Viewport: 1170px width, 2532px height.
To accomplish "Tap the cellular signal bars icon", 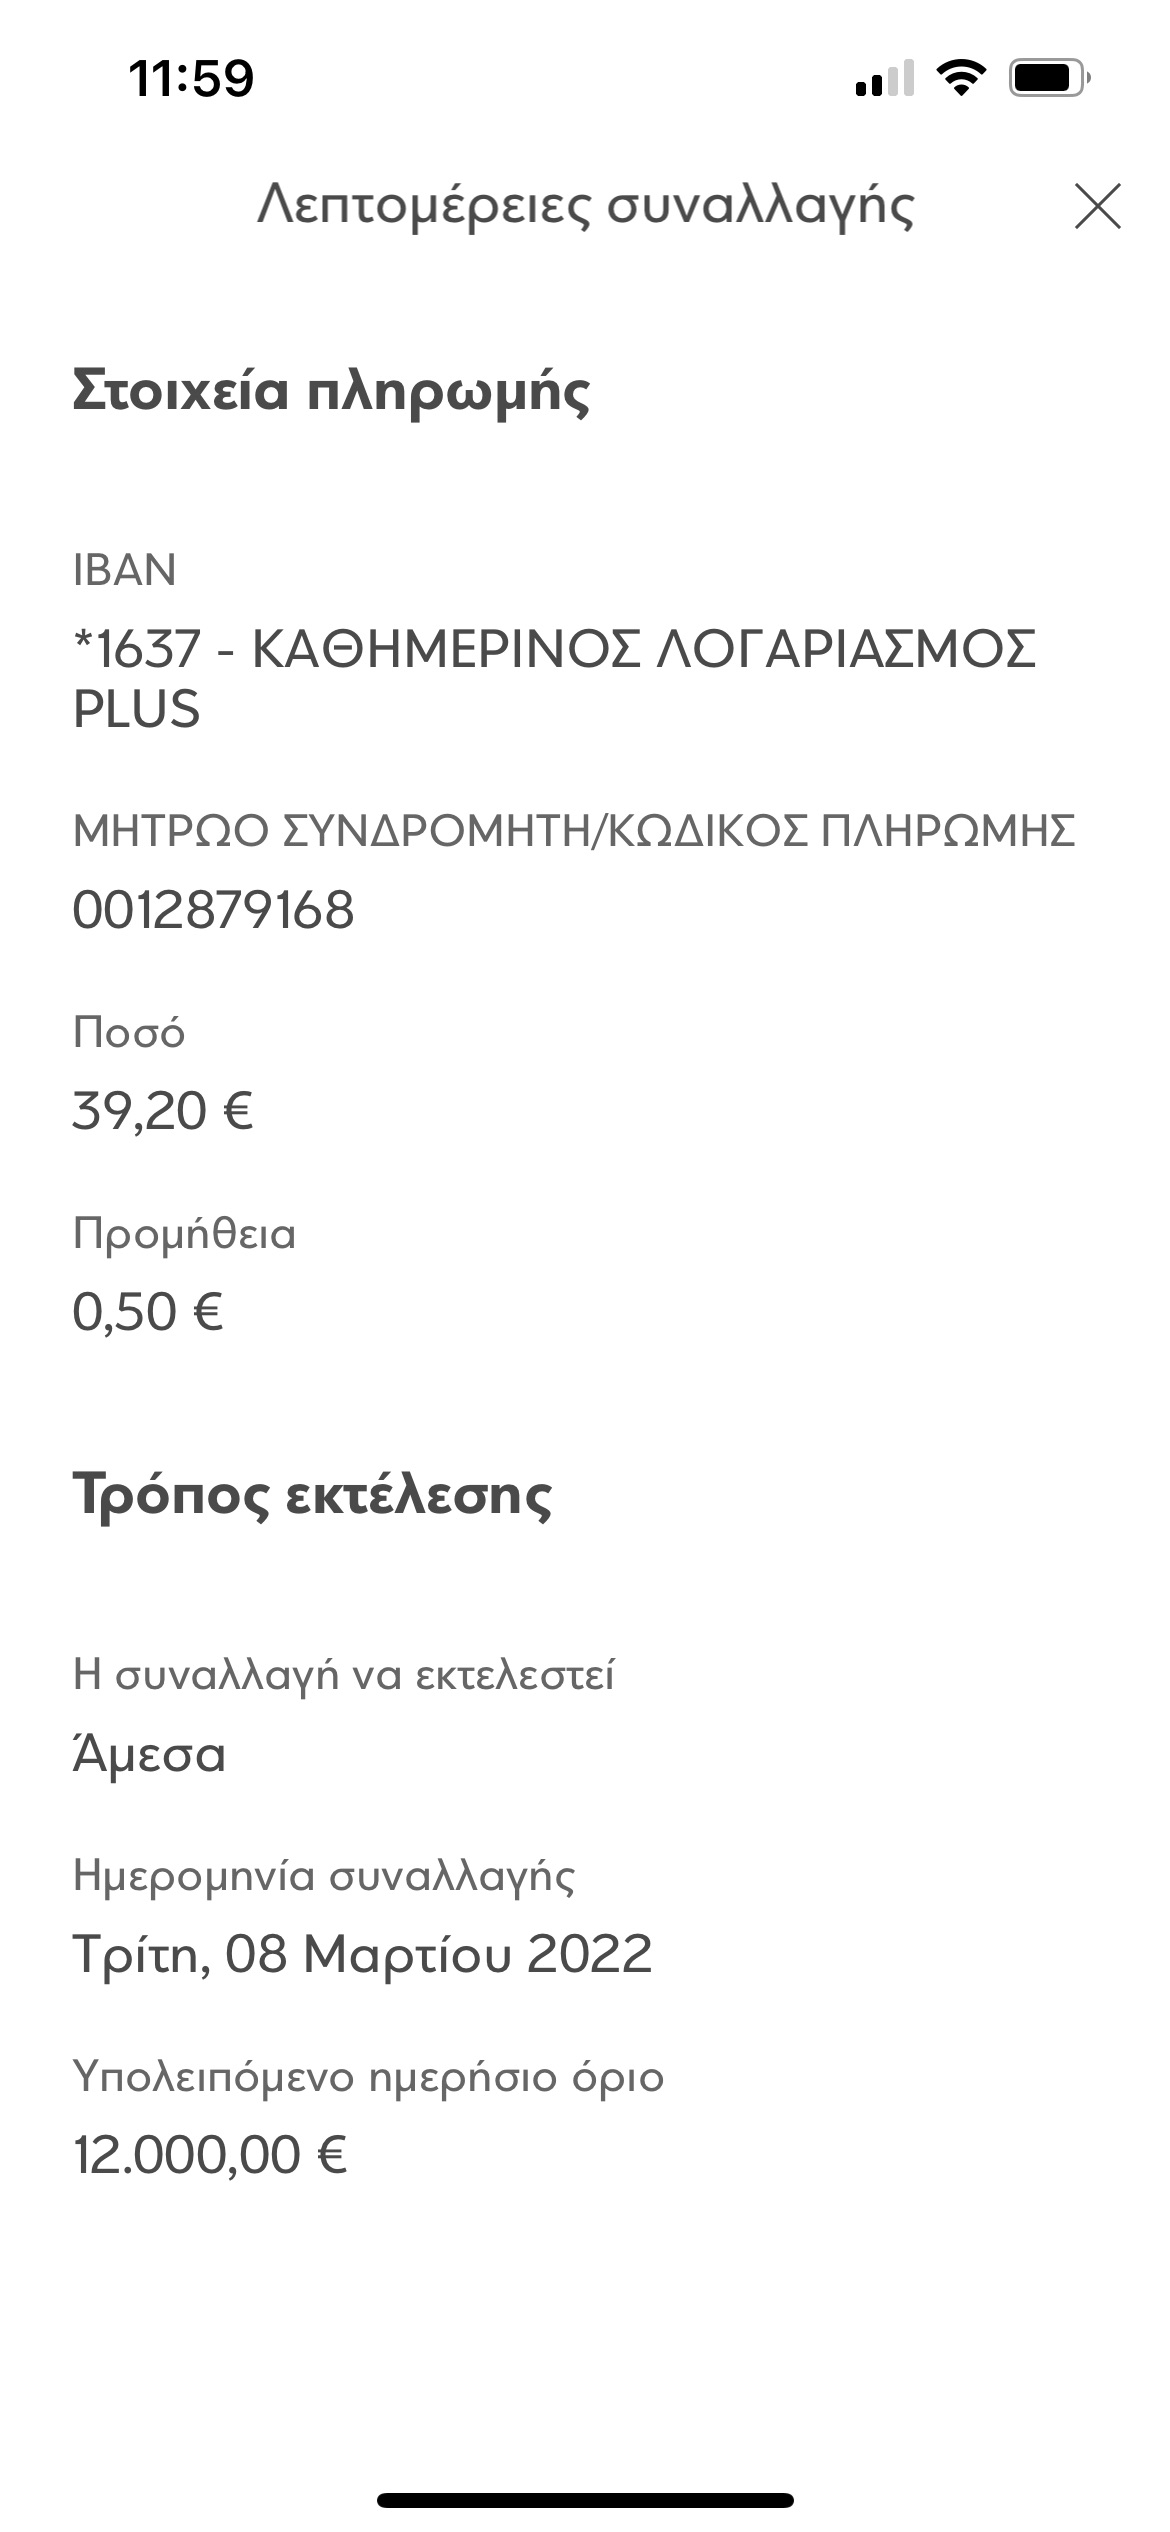I will tap(885, 79).
